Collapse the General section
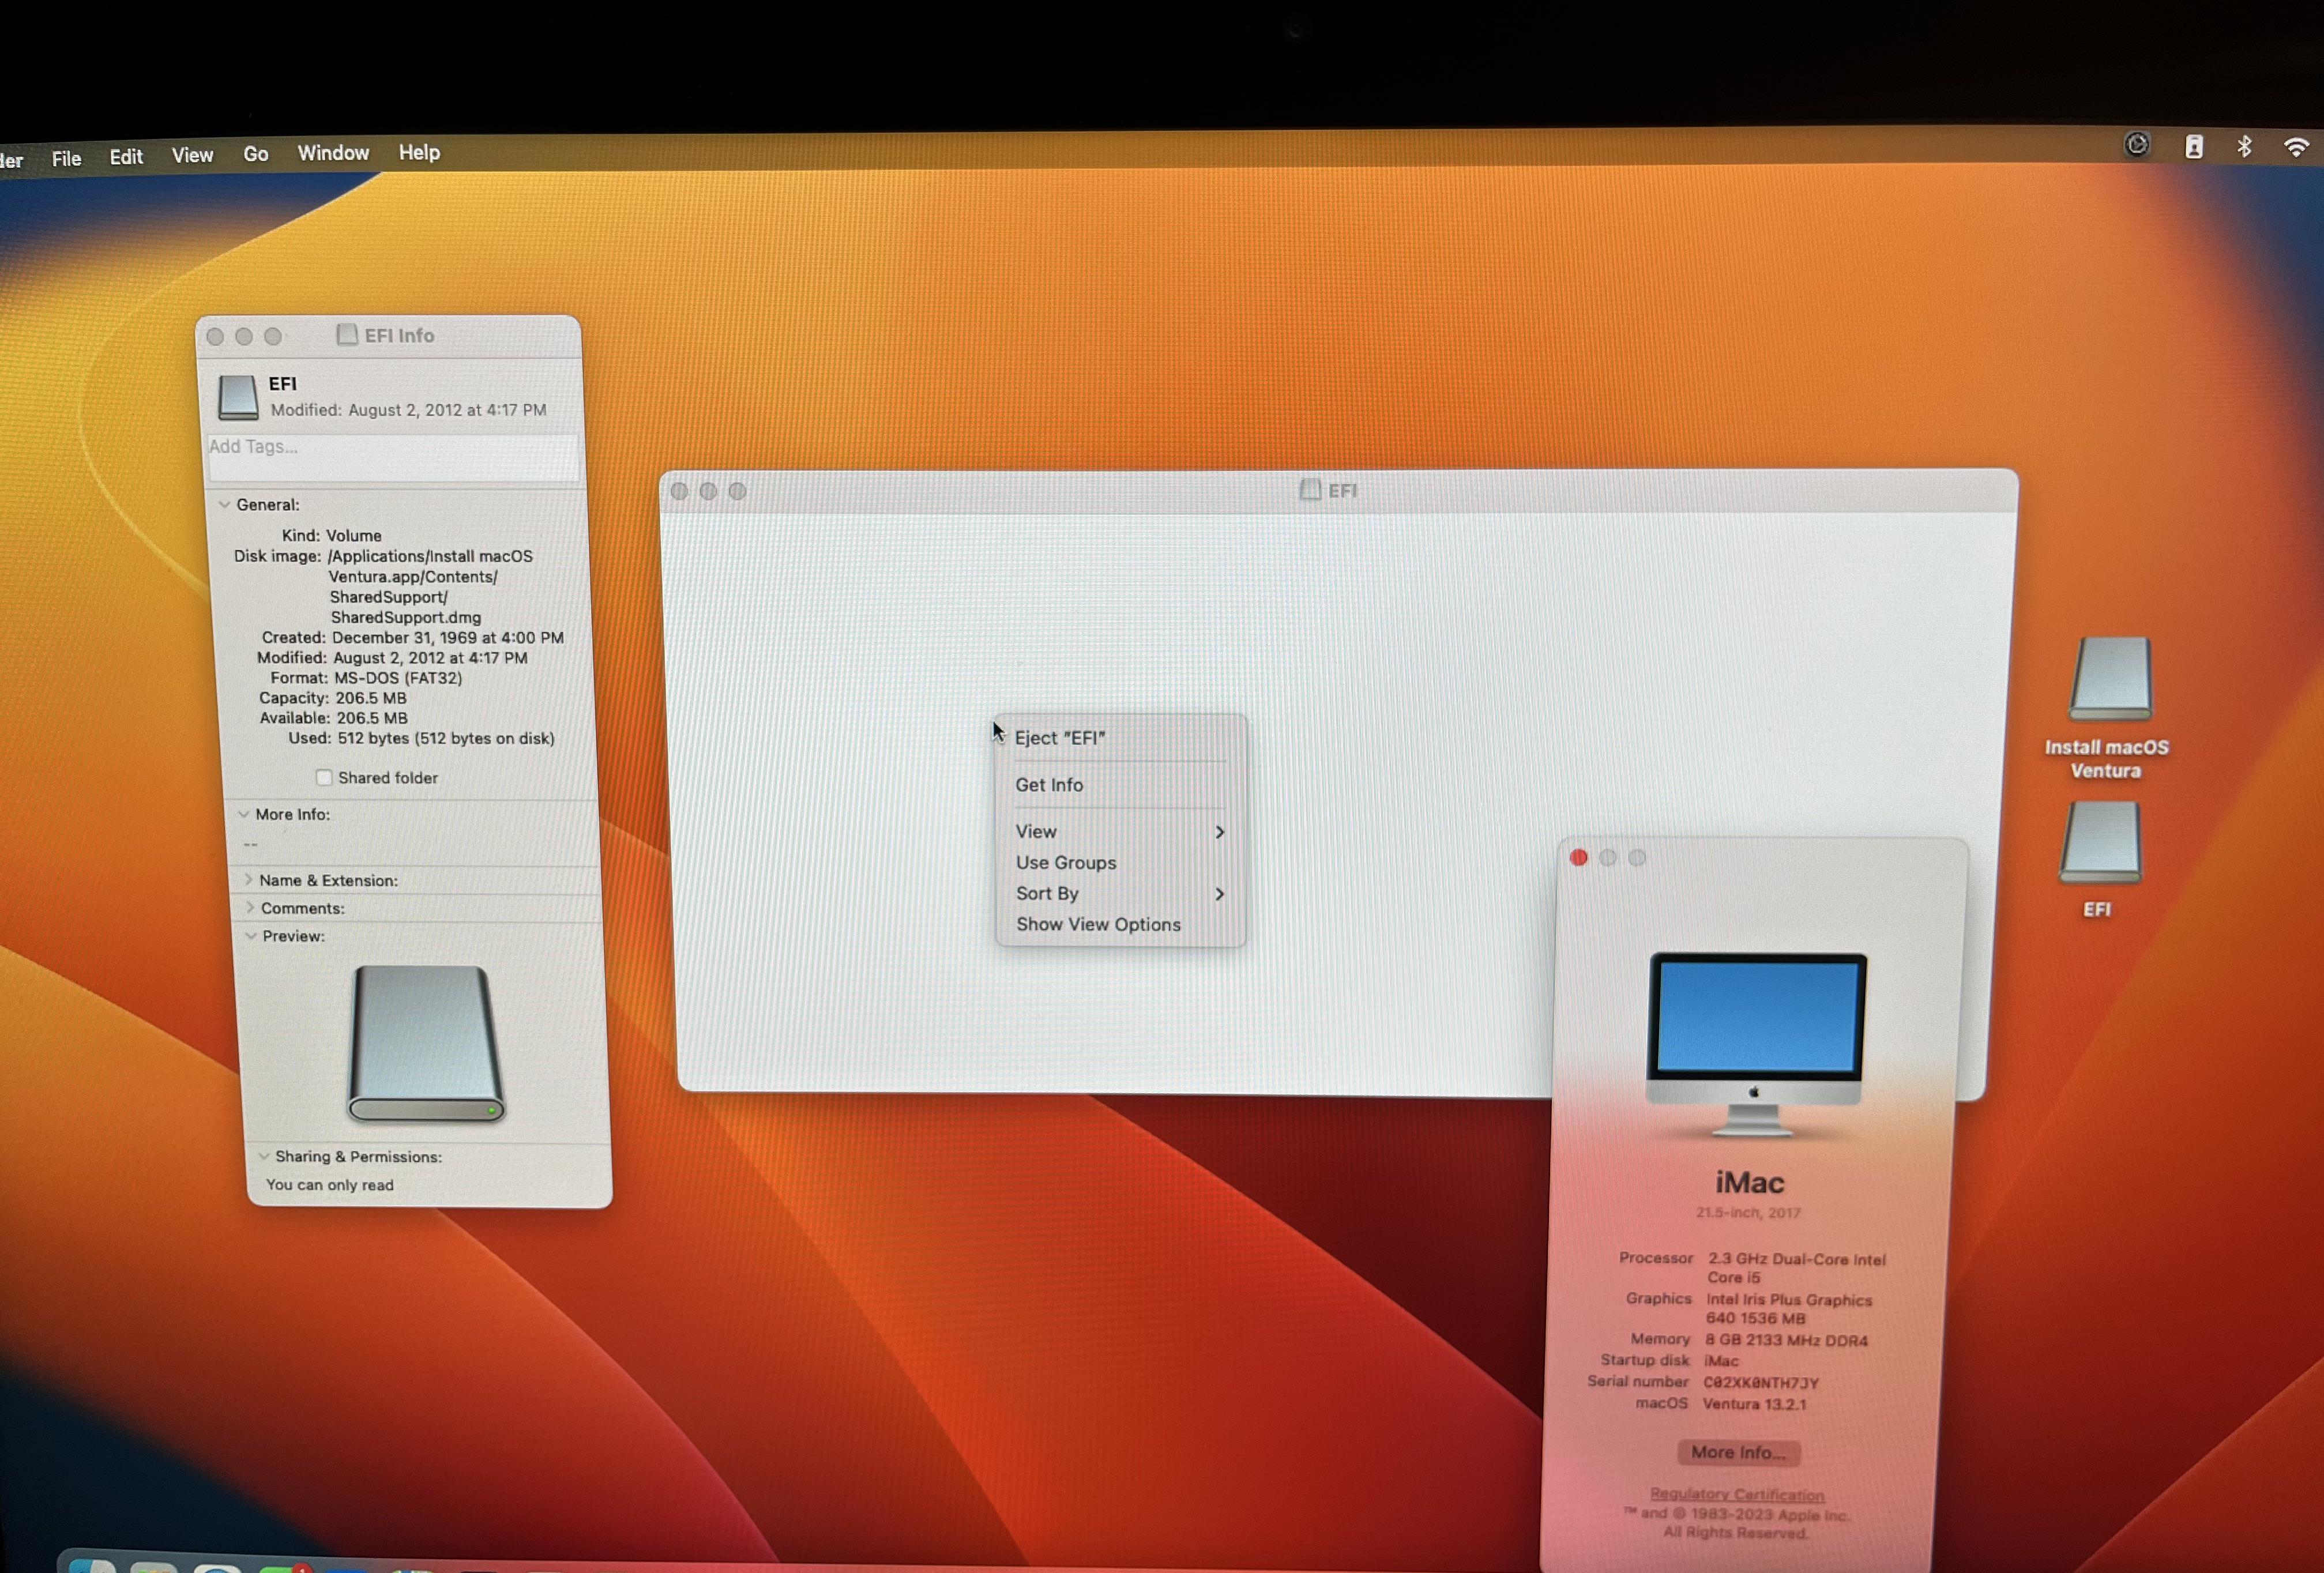Viewport: 2324px width, 1573px height. point(225,505)
